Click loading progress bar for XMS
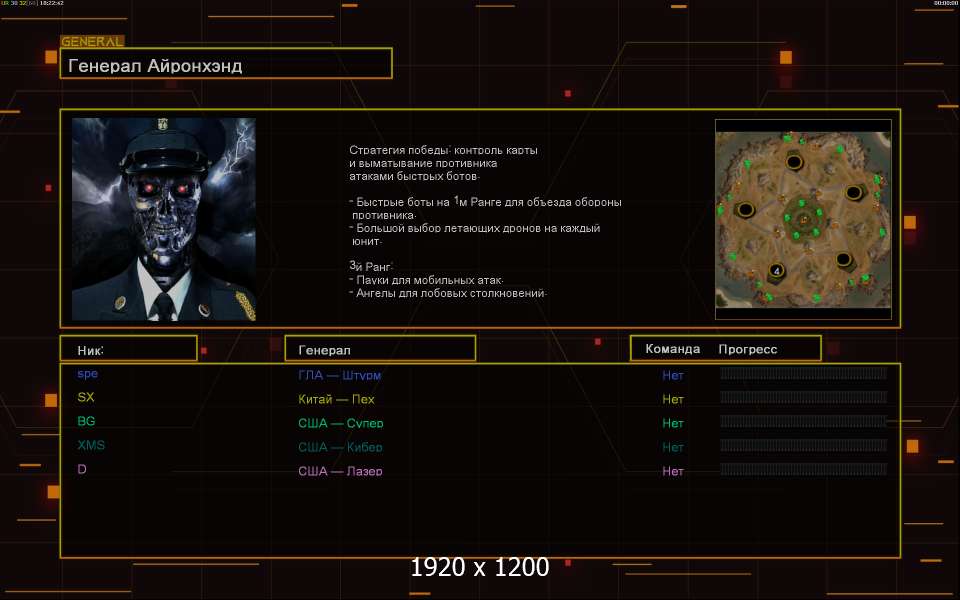Image resolution: width=960 pixels, height=600 pixels. click(803, 445)
